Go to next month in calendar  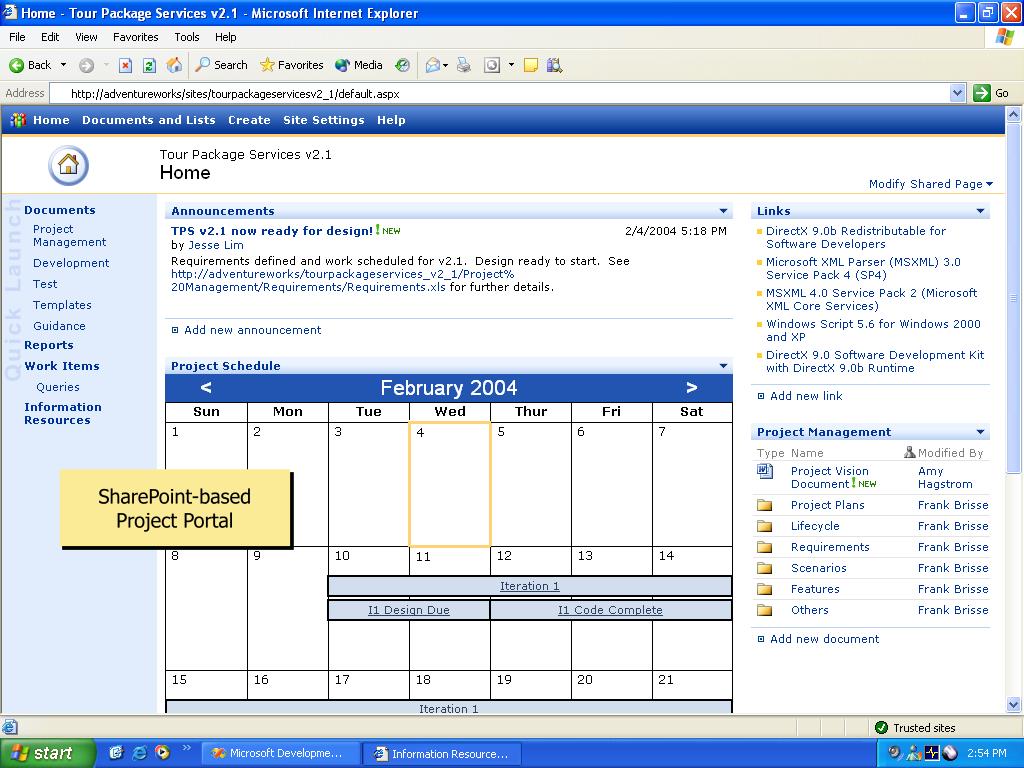[692, 388]
